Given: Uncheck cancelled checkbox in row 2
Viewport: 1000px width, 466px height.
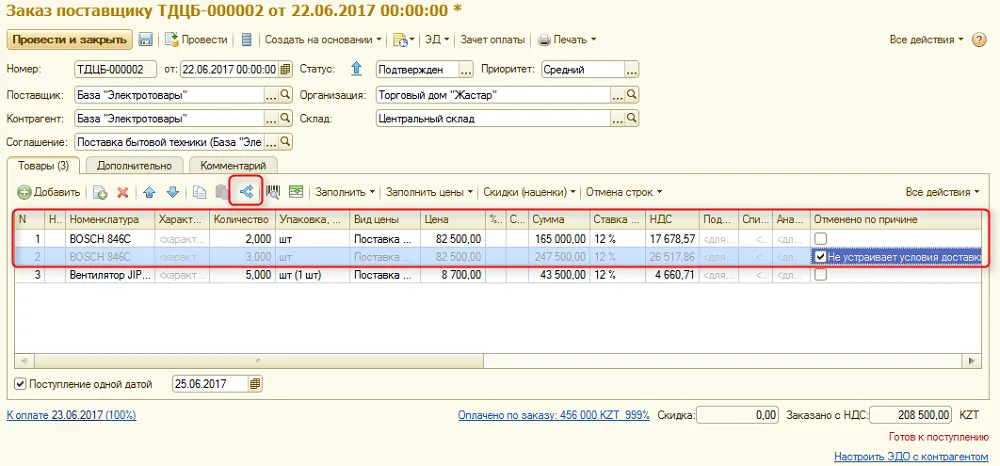Looking at the screenshot, I should click(820, 257).
